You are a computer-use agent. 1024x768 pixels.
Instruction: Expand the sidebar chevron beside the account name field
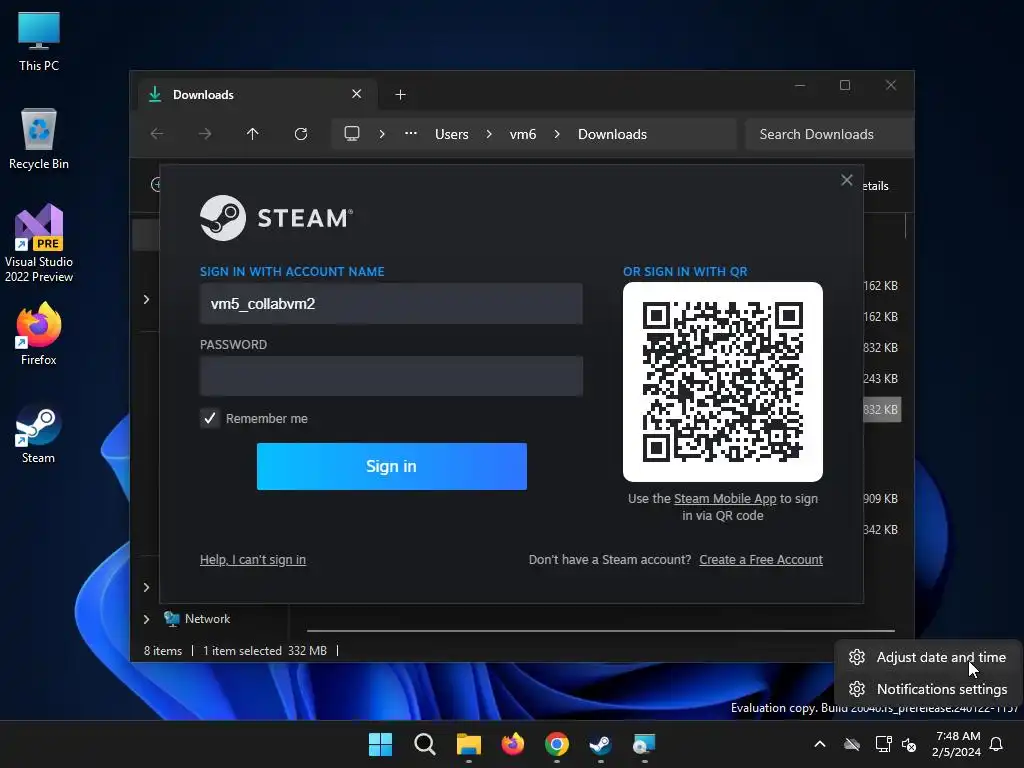tap(146, 299)
